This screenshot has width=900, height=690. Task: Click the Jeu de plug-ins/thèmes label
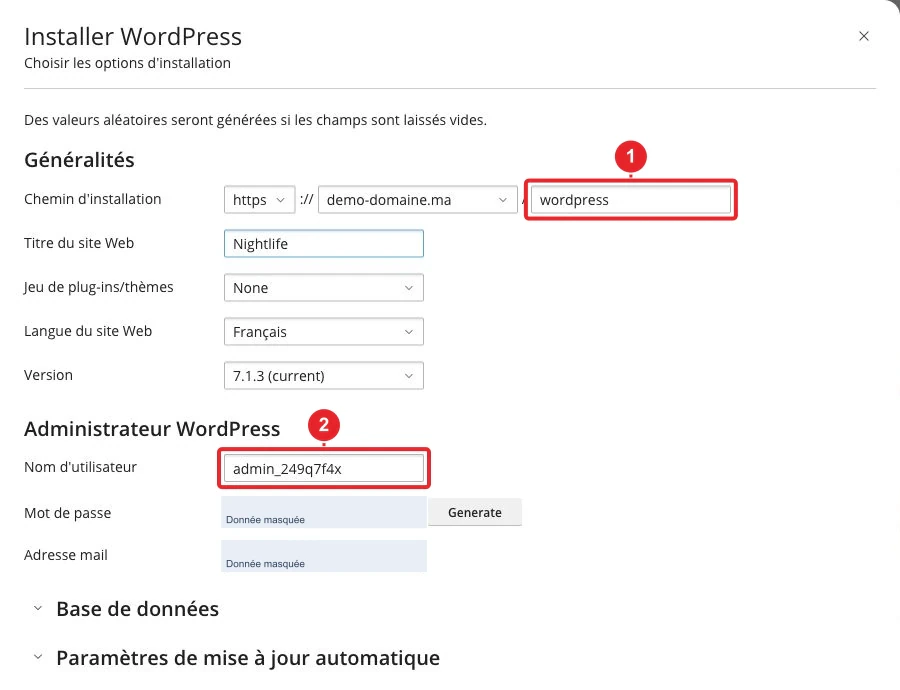click(99, 287)
